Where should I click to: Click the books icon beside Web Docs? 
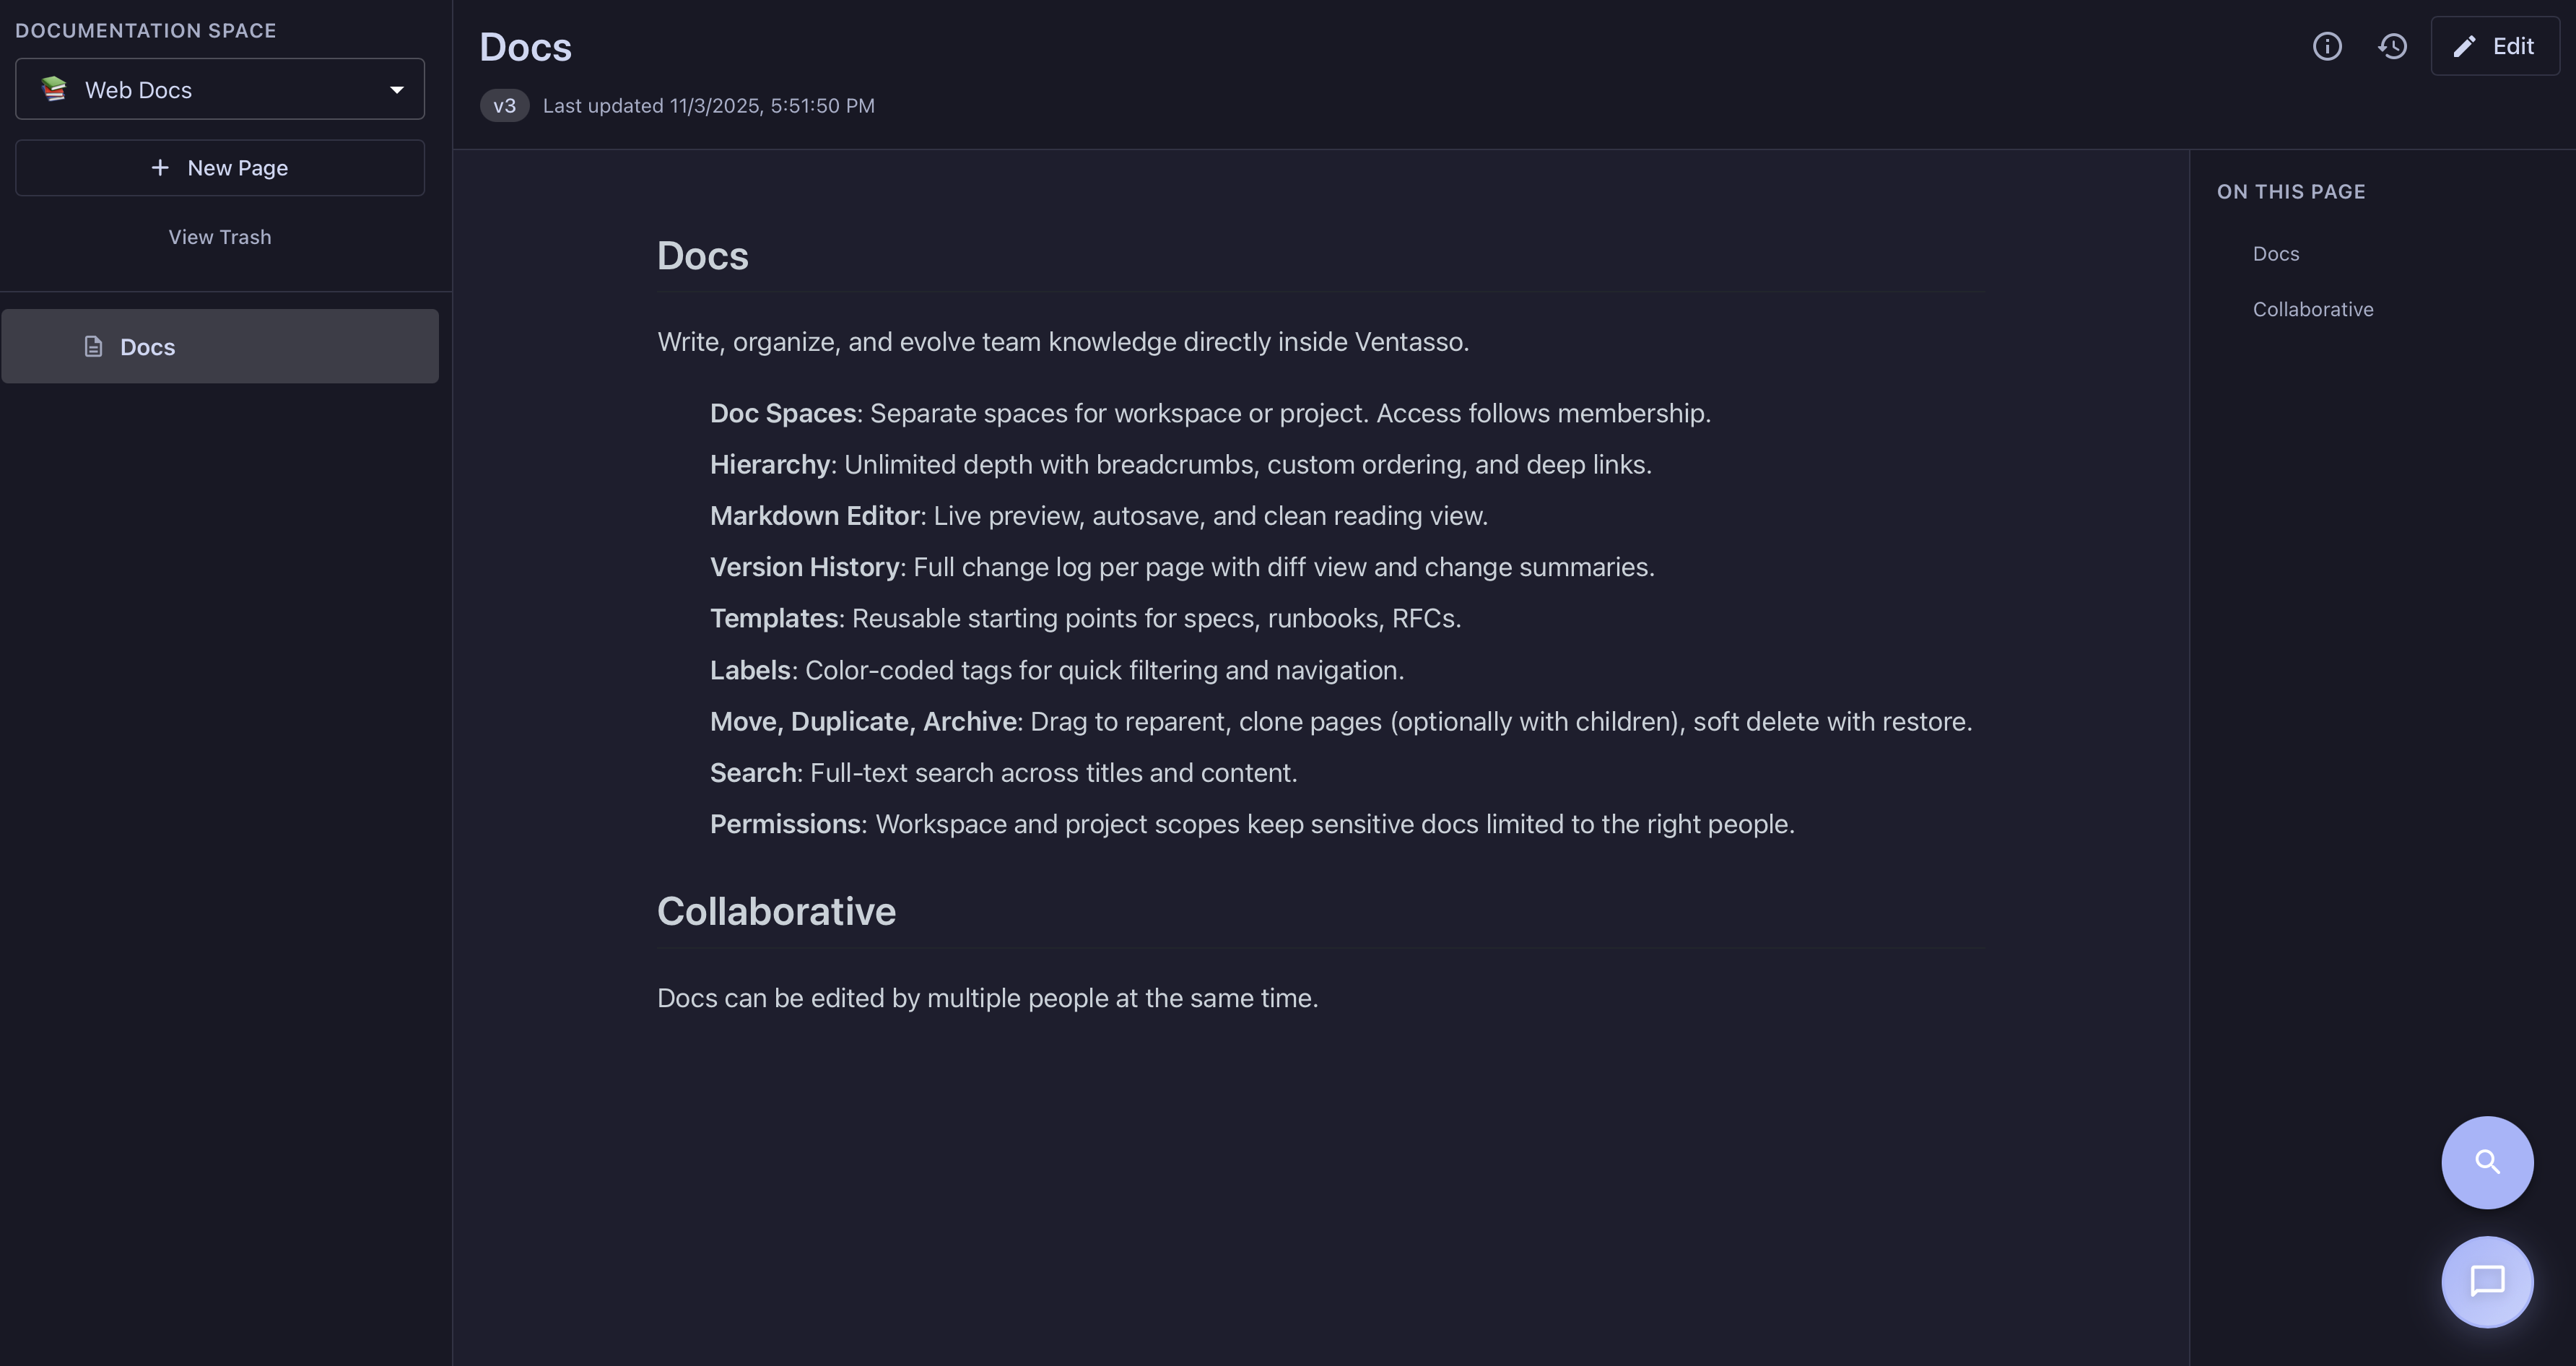(x=54, y=89)
